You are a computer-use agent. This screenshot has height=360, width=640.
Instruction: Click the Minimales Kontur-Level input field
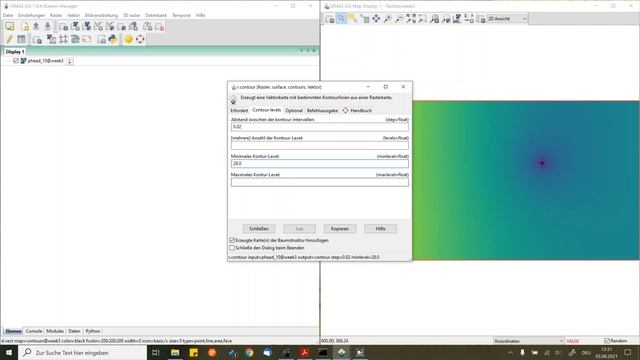tap(320, 163)
